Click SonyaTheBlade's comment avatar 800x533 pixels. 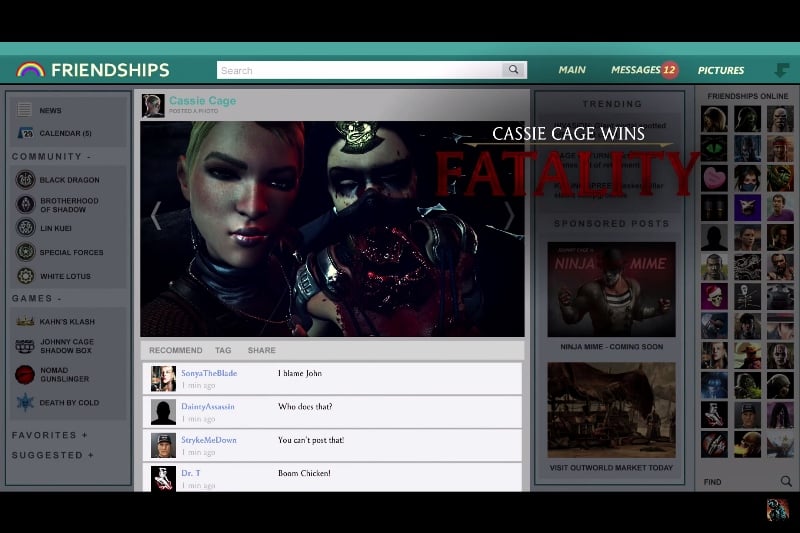pos(163,378)
